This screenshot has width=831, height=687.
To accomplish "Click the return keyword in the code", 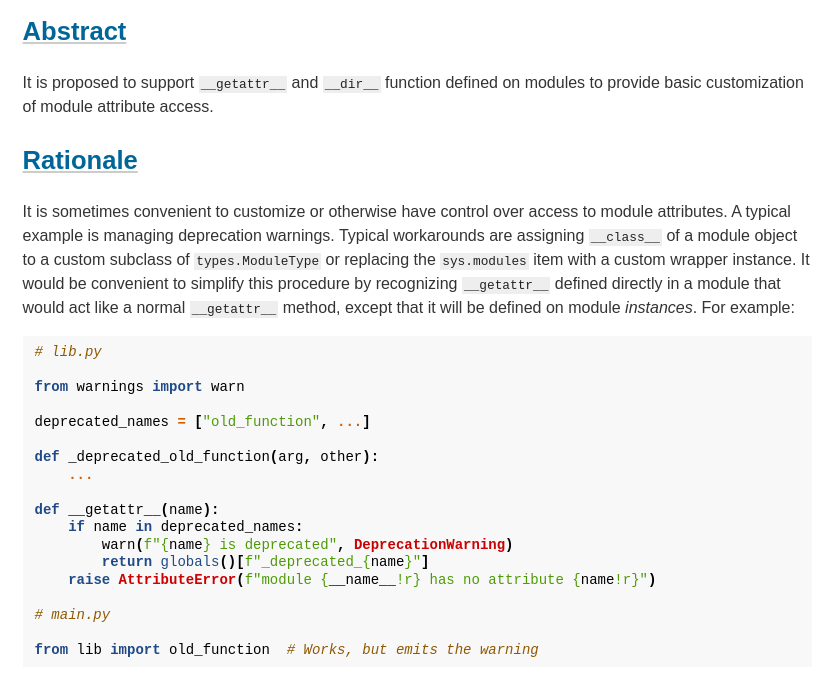I will pyautogui.click(x=126, y=562).
